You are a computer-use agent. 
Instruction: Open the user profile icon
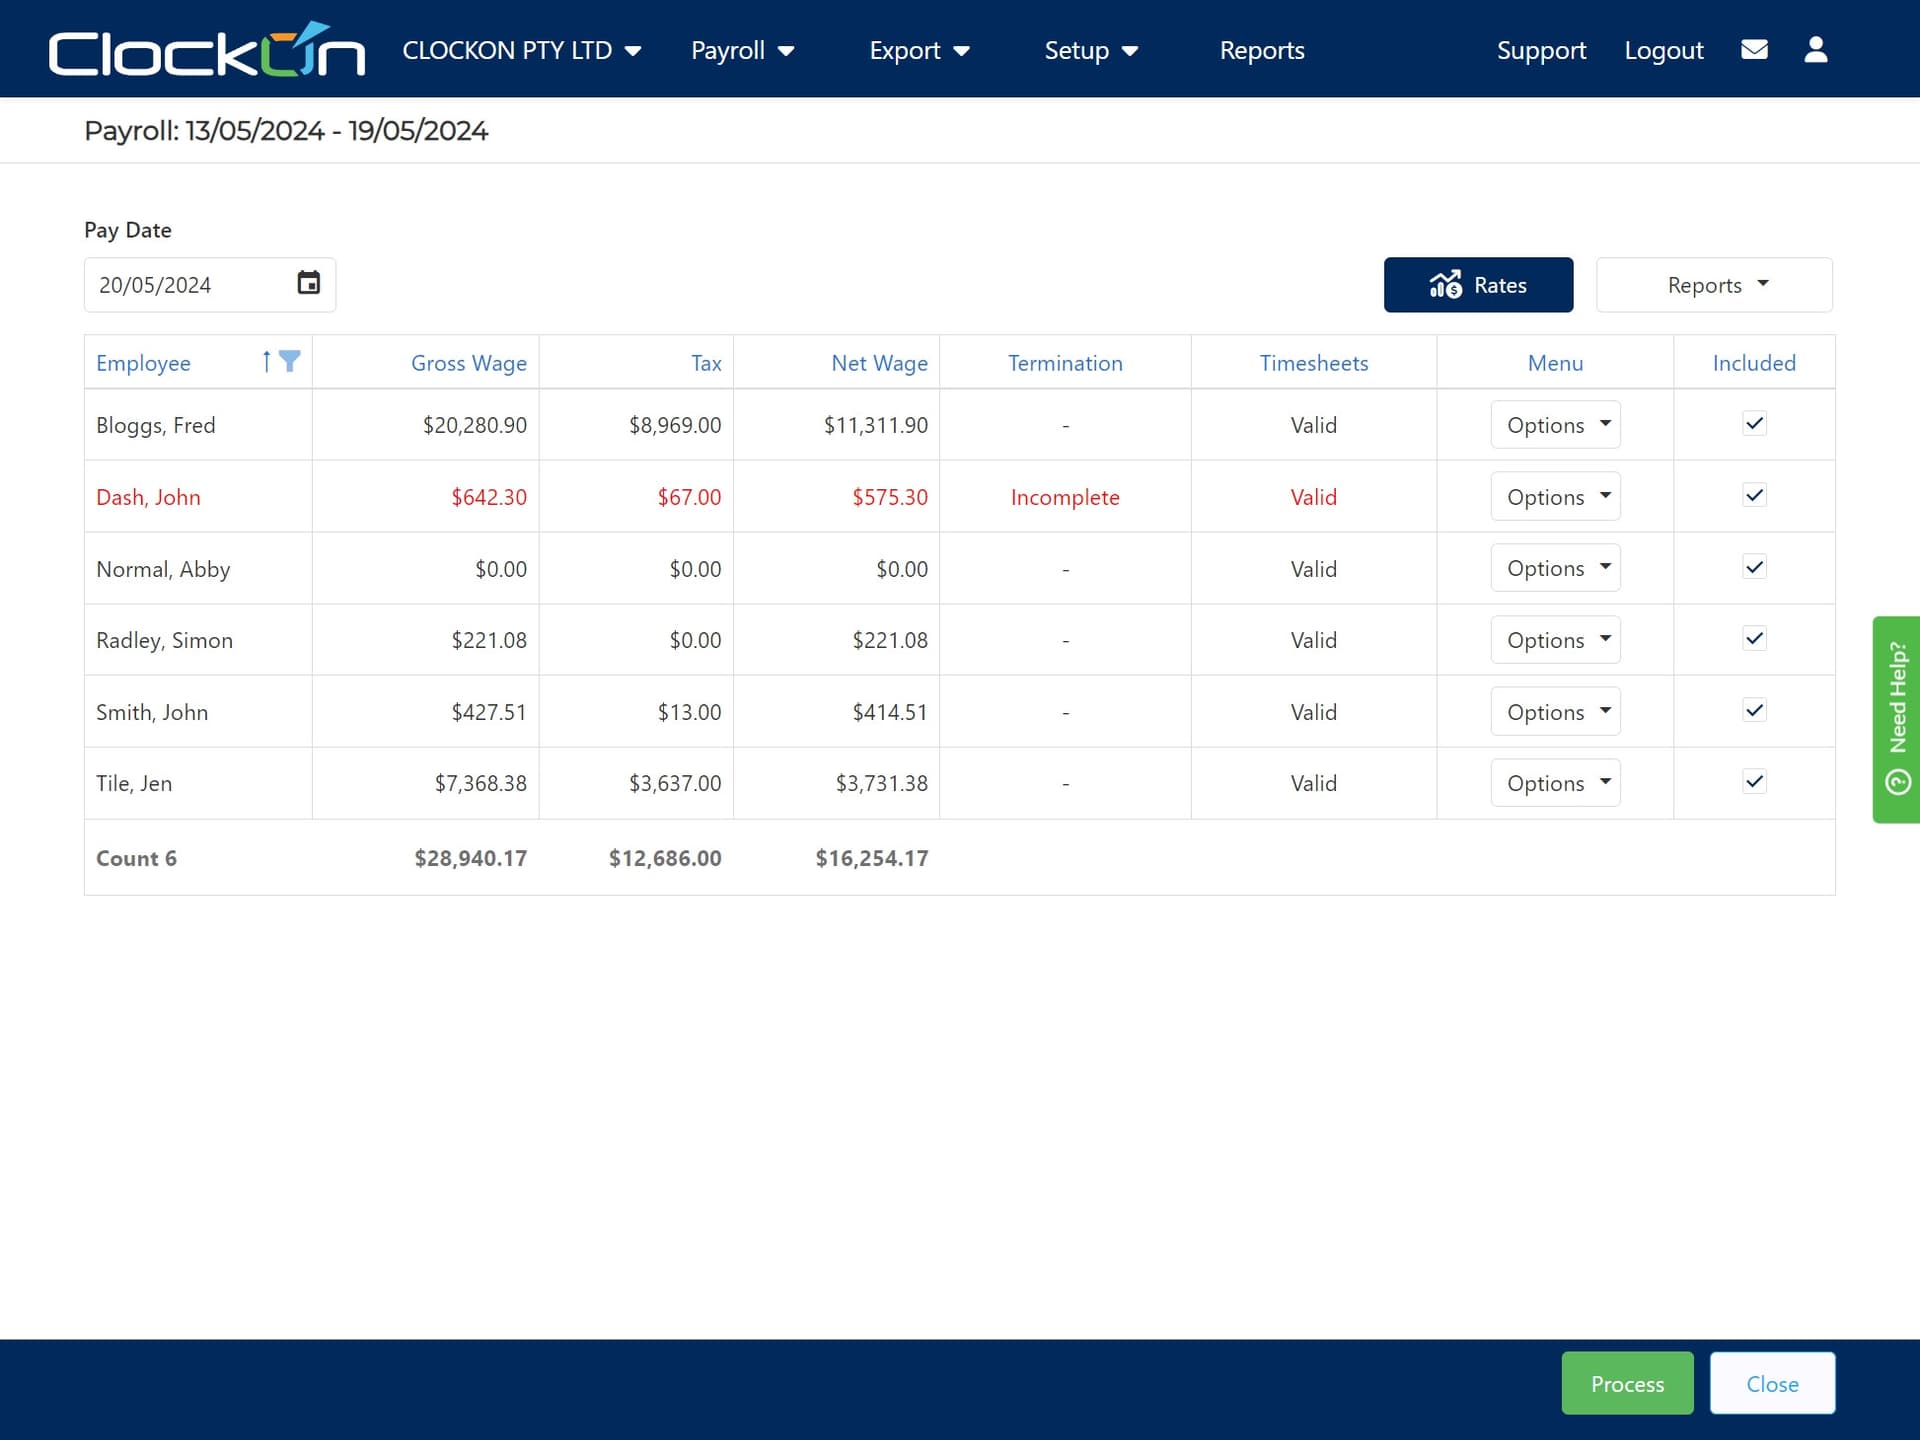coord(1816,50)
